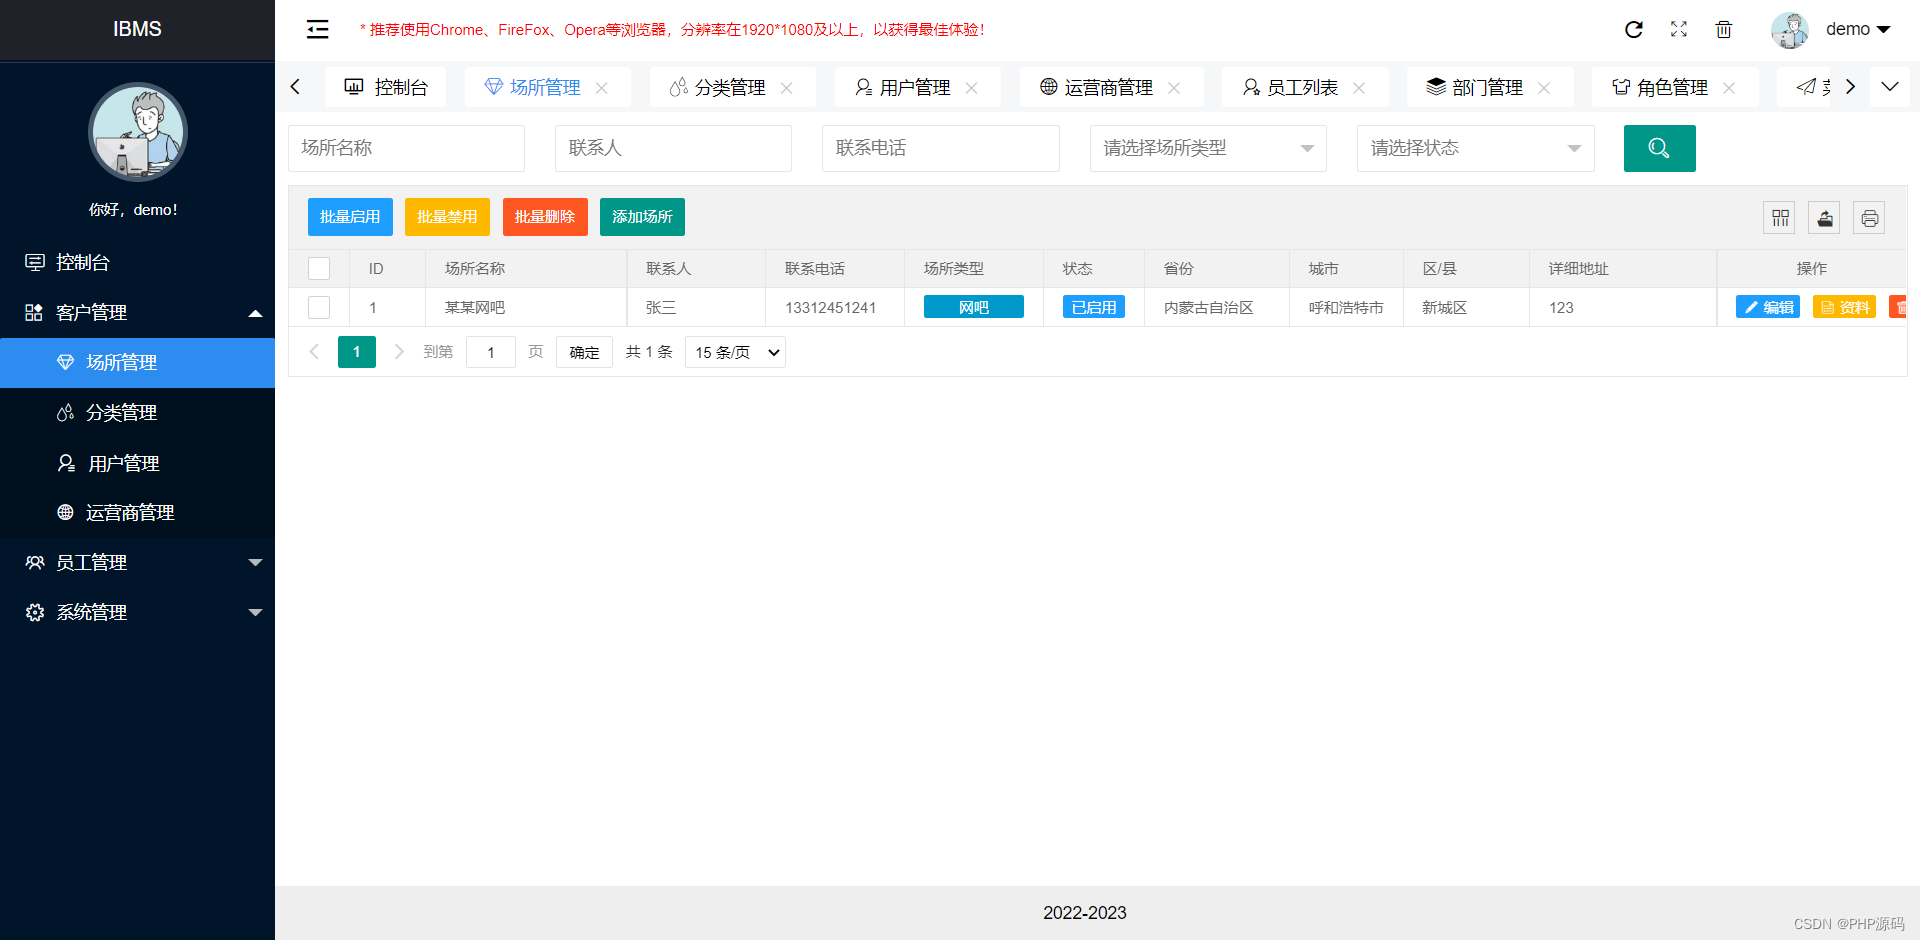The height and width of the screenshot is (940, 1920).
Task: Collapse the 客户管理 sidebar group
Action: coord(137,312)
